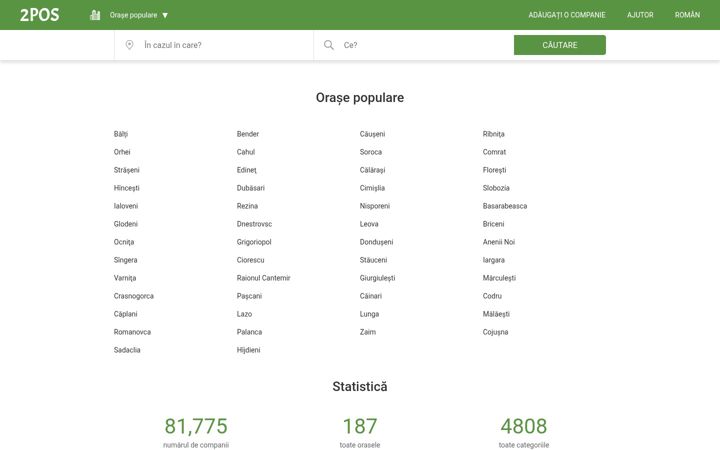The height and width of the screenshot is (450, 720).
Task: Click the location pin icon
Action: coord(129,45)
